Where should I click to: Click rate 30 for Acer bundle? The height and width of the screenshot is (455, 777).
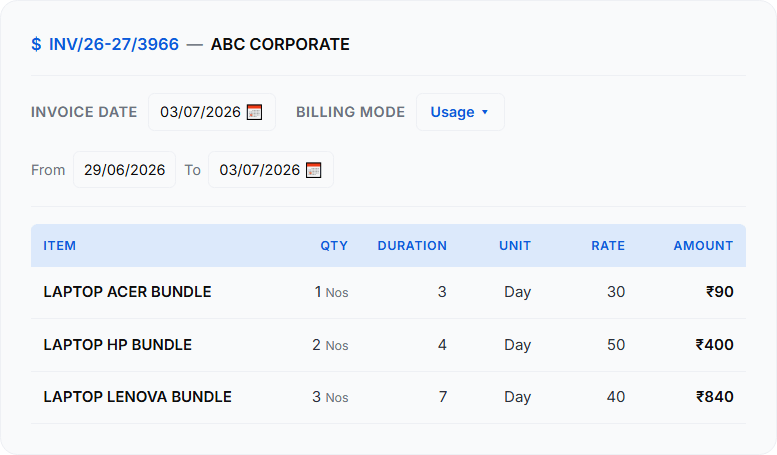[616, 292]
